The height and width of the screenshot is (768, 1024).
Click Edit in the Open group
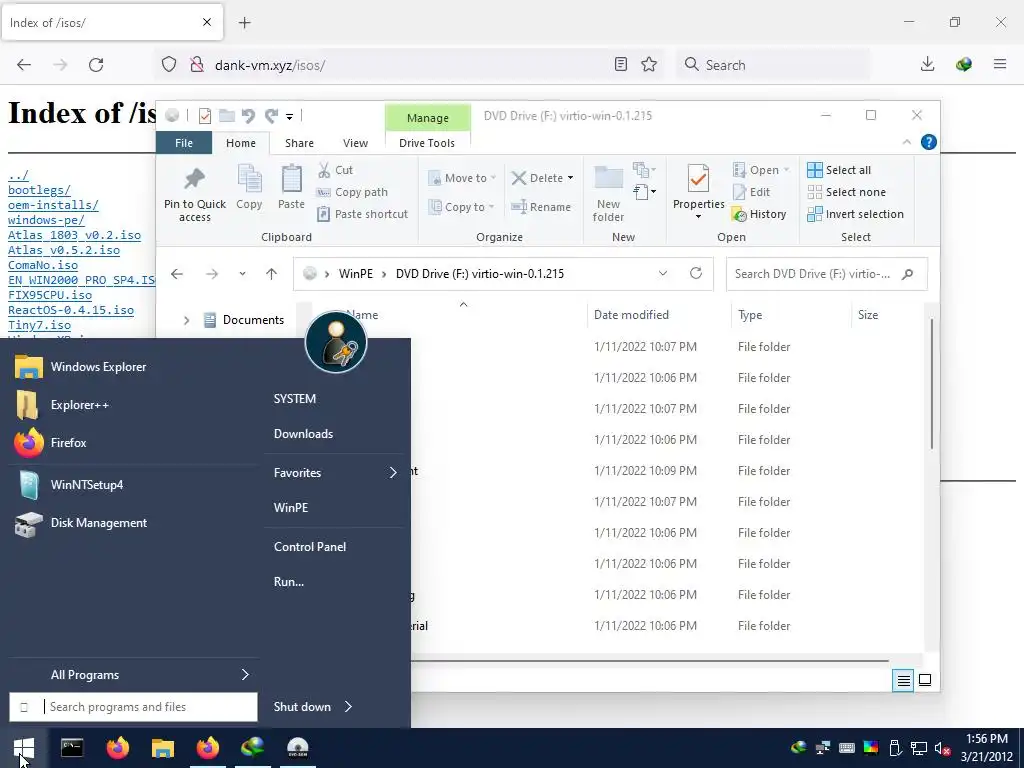click(752, 192)
